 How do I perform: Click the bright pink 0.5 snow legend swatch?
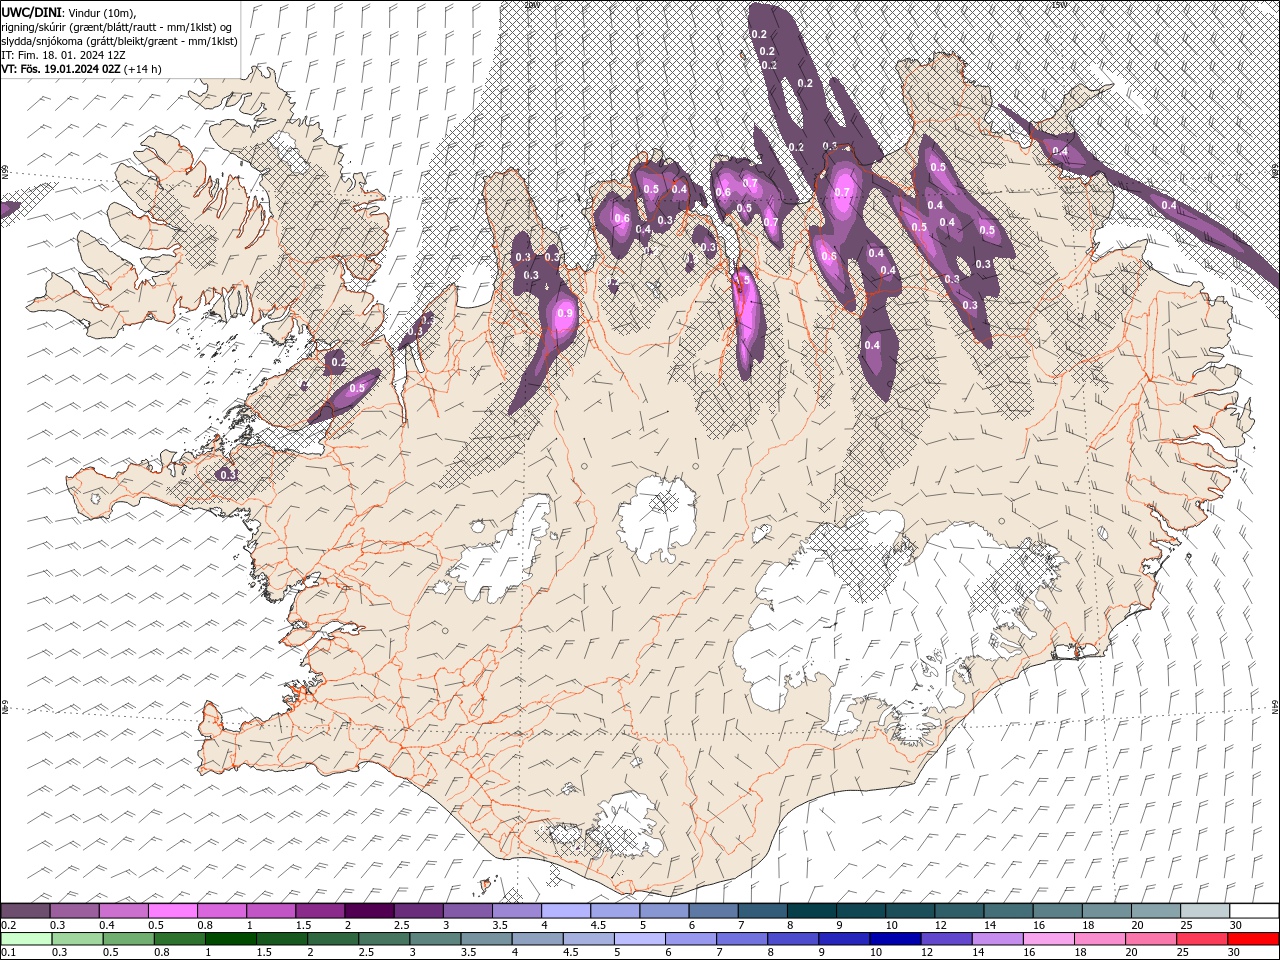(x=172, y=911)
